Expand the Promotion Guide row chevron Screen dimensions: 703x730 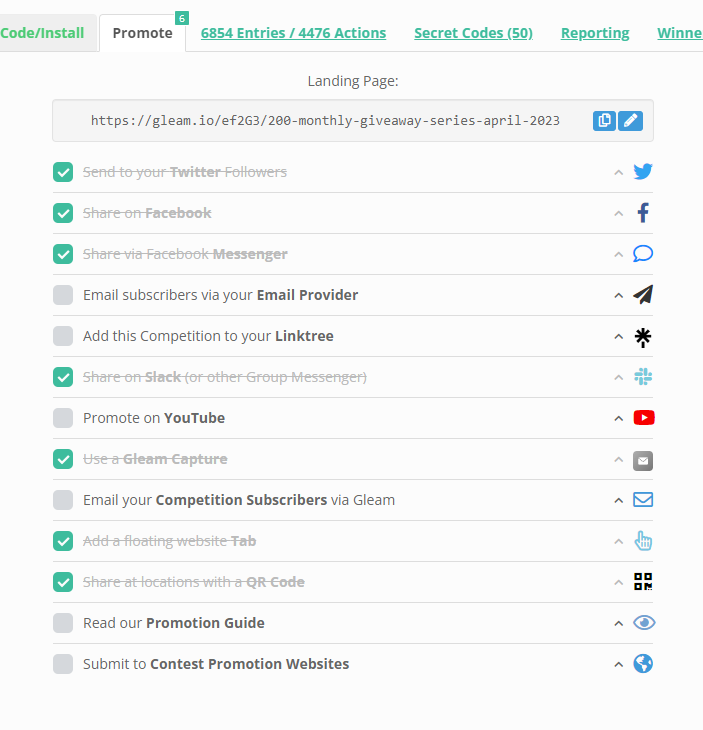[618, 623]
